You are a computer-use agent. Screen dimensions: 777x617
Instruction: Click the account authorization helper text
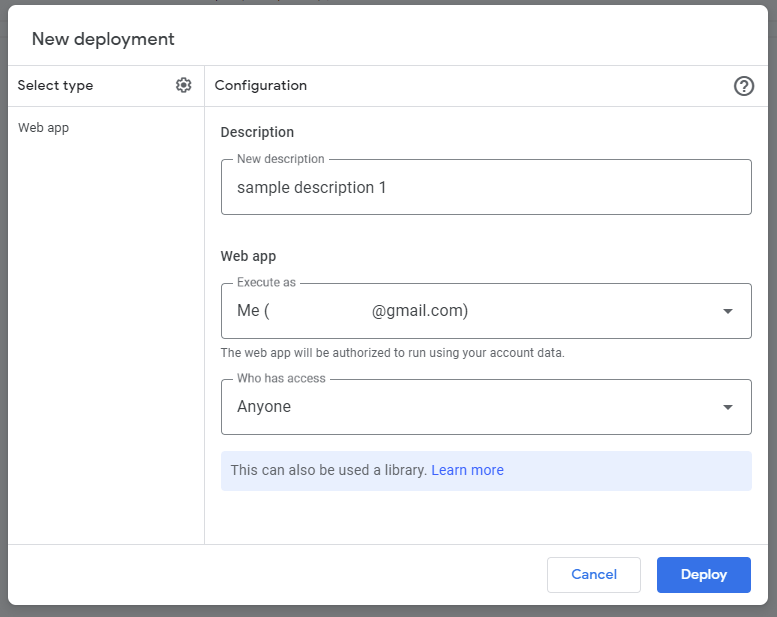[x=392, y=353]
